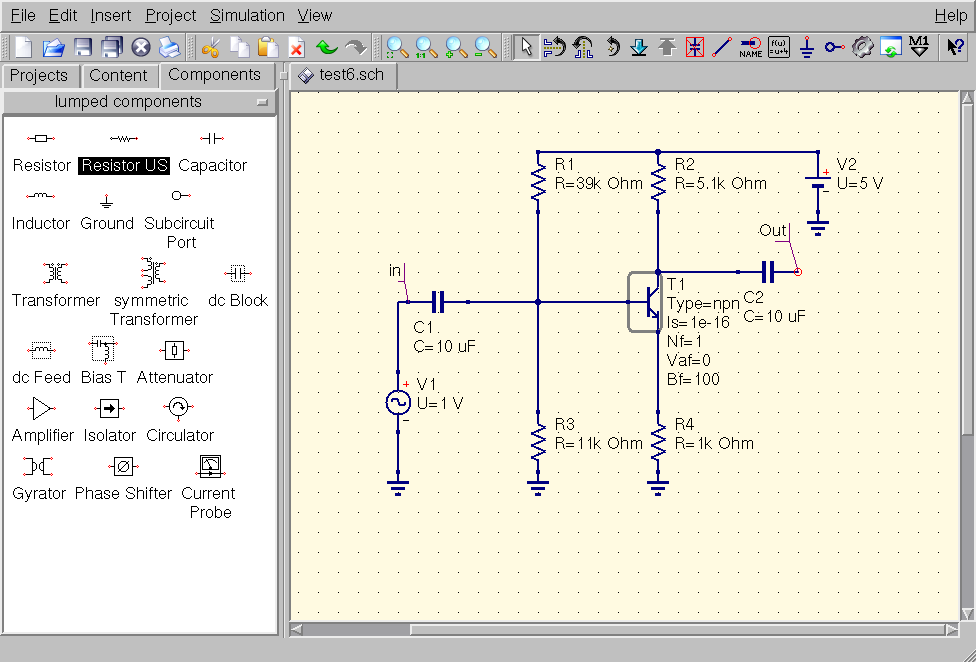Select the Capacitor component in the list

click(x=212, y=150)
